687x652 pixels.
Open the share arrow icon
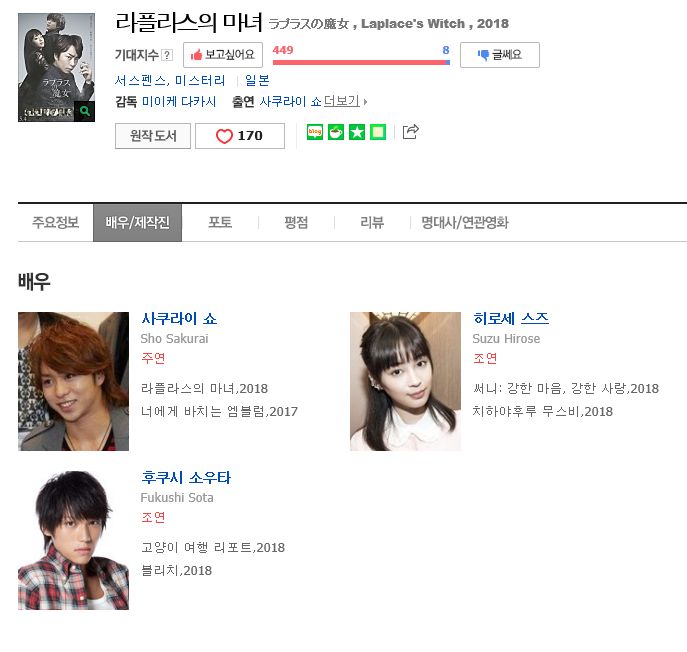411,131
